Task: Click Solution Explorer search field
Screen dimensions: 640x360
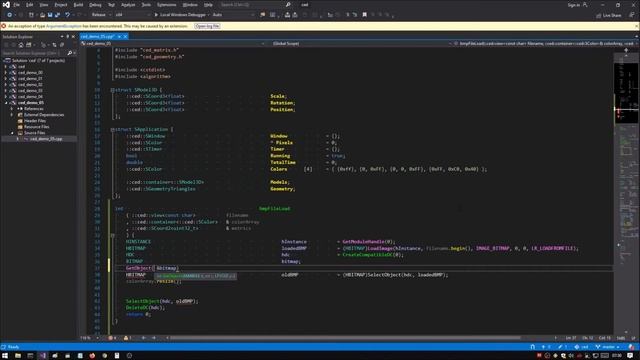Action: 33,53
